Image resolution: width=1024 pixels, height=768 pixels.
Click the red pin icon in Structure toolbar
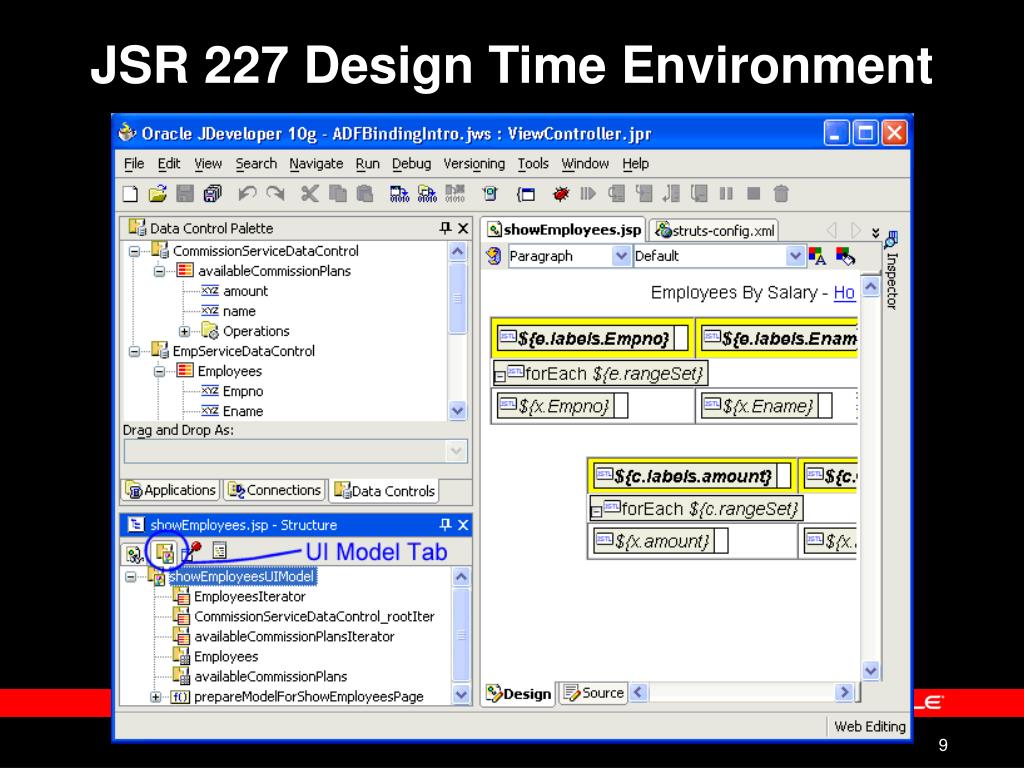pyautogui.click(x=193, y=552)
